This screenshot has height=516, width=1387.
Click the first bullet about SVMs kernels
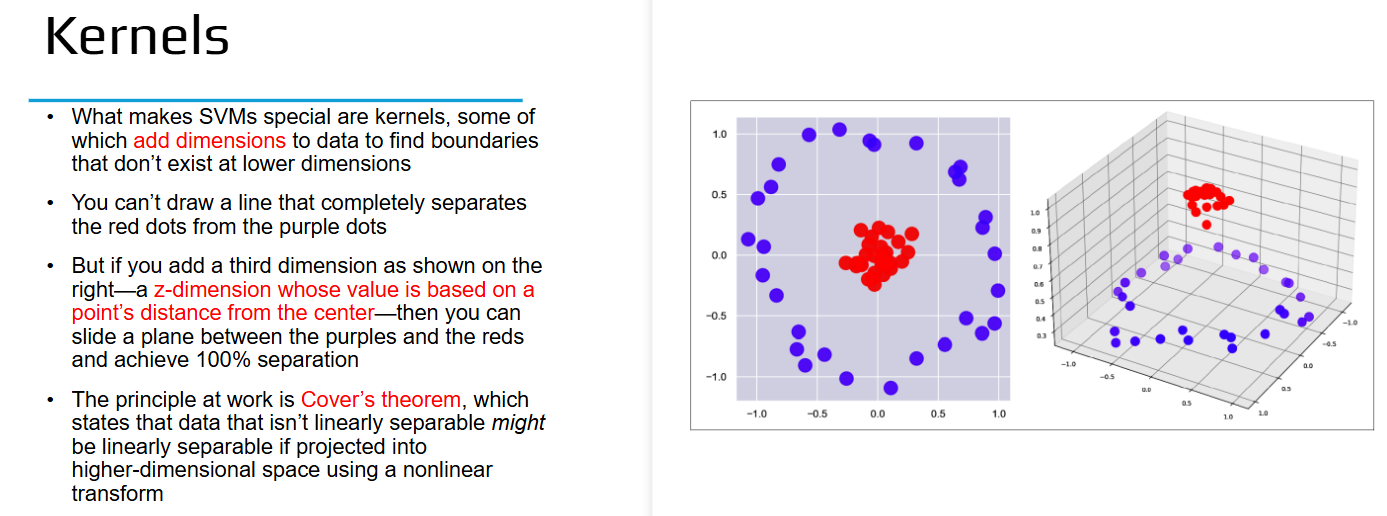(304, 140)
